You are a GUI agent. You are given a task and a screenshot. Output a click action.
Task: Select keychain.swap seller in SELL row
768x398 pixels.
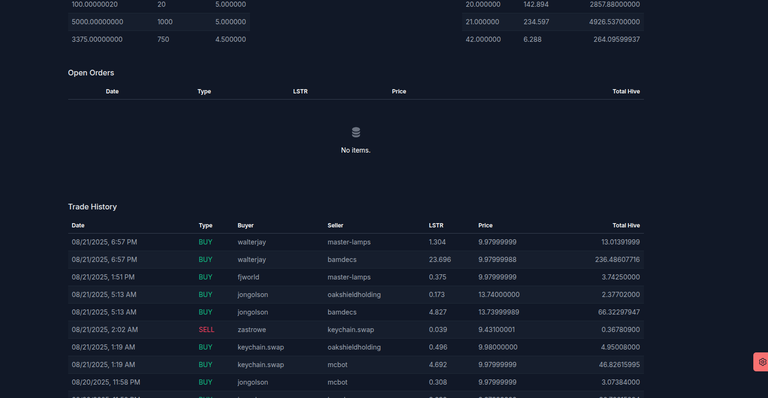(351, 330)
